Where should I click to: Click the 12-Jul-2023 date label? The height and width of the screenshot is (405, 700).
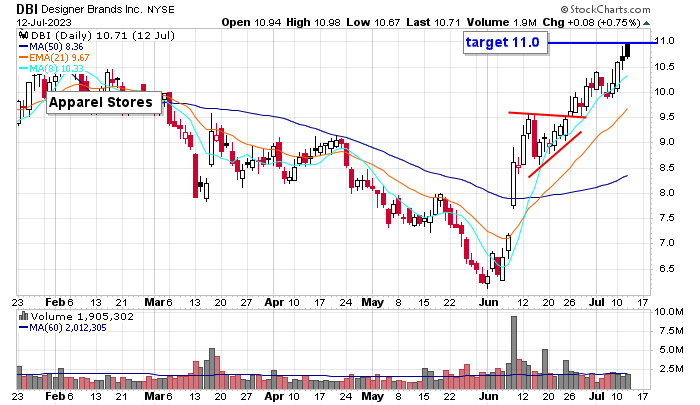tap(44, 22)
